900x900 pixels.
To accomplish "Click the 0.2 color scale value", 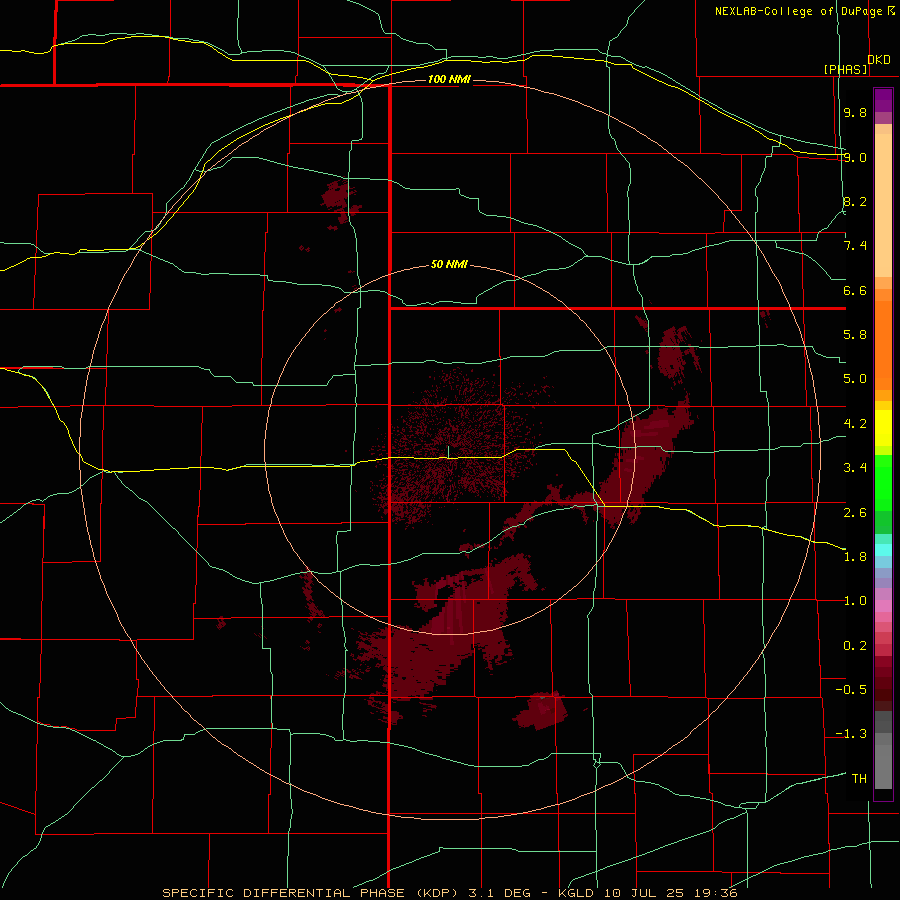I will (x=855, y=646).
